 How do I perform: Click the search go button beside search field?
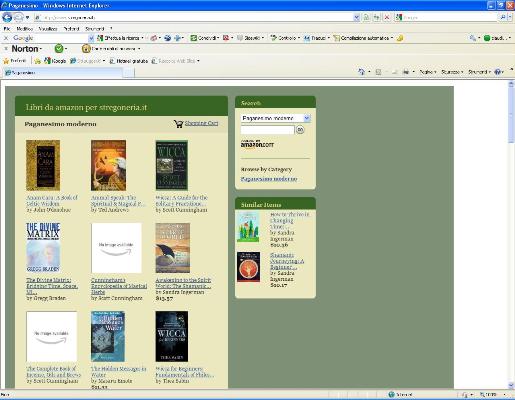tap(300, 130)
